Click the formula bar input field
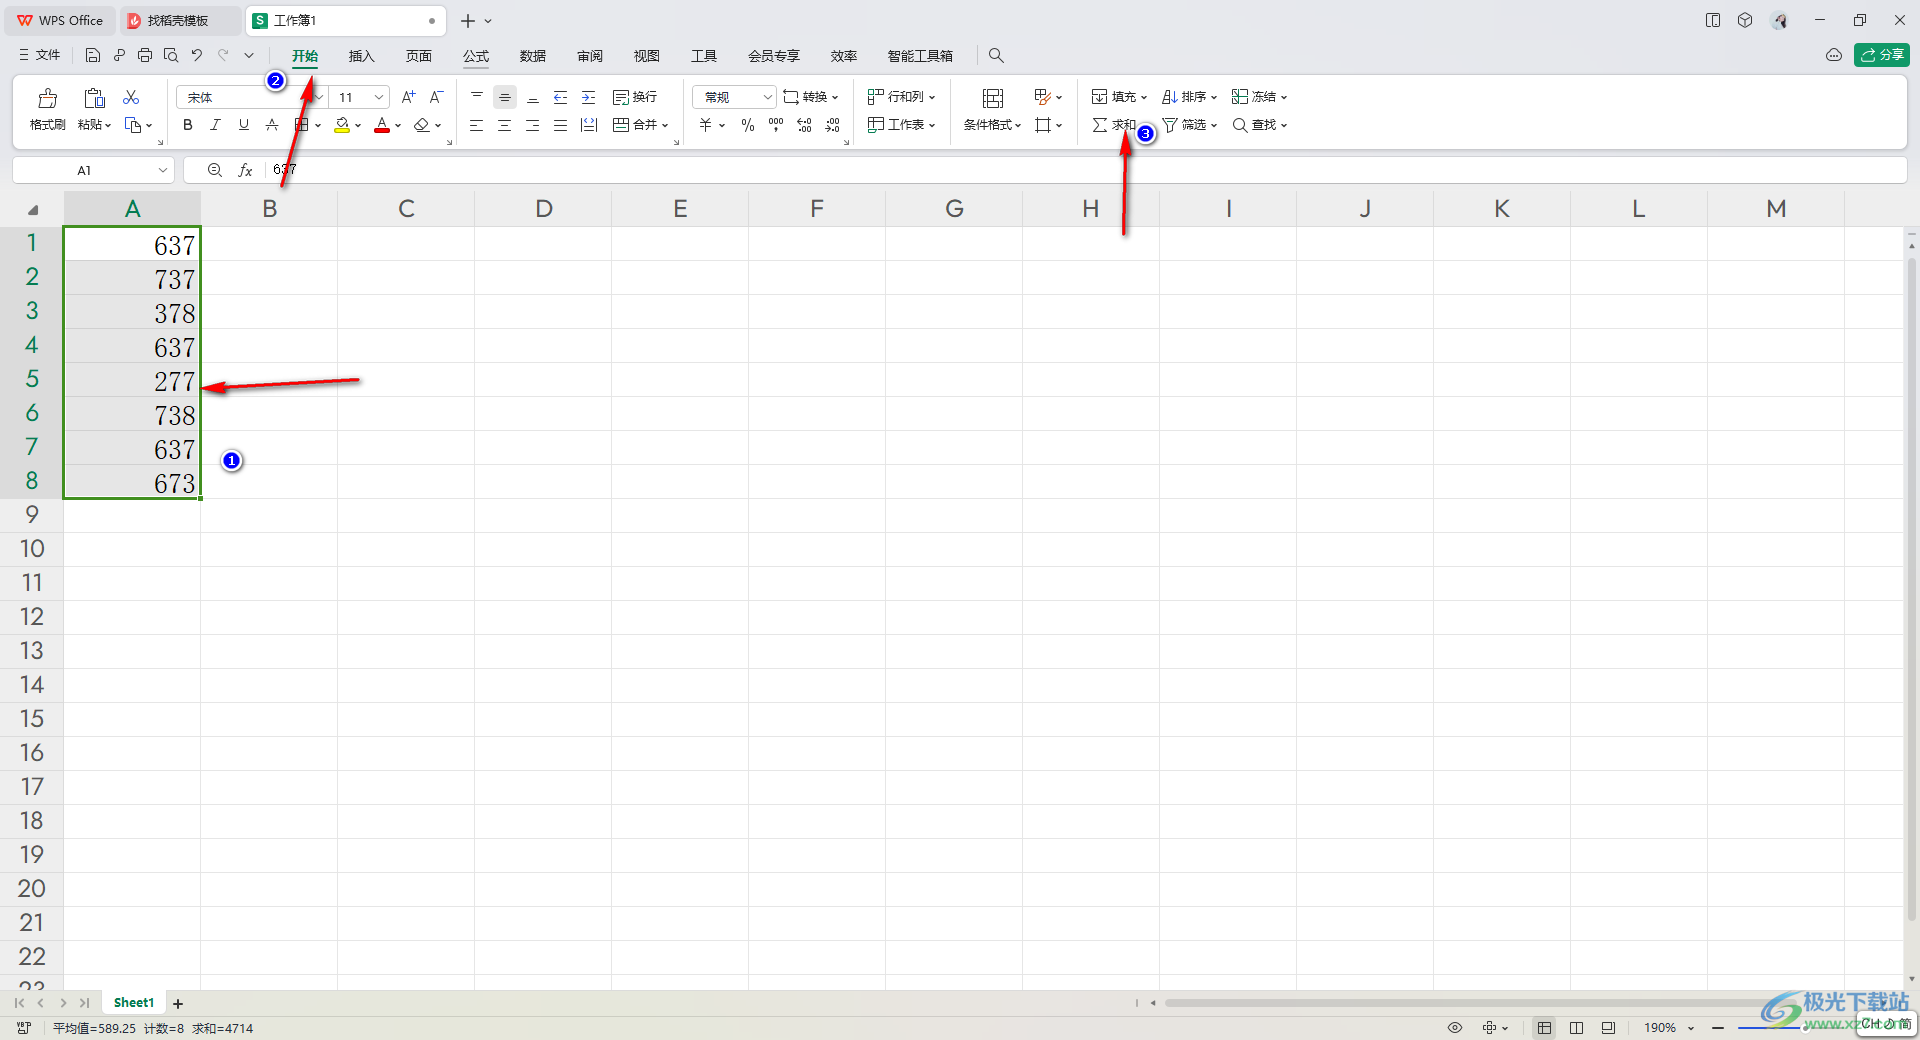The height and width of the screenshot is (1040, 1920). (1085, 170)
